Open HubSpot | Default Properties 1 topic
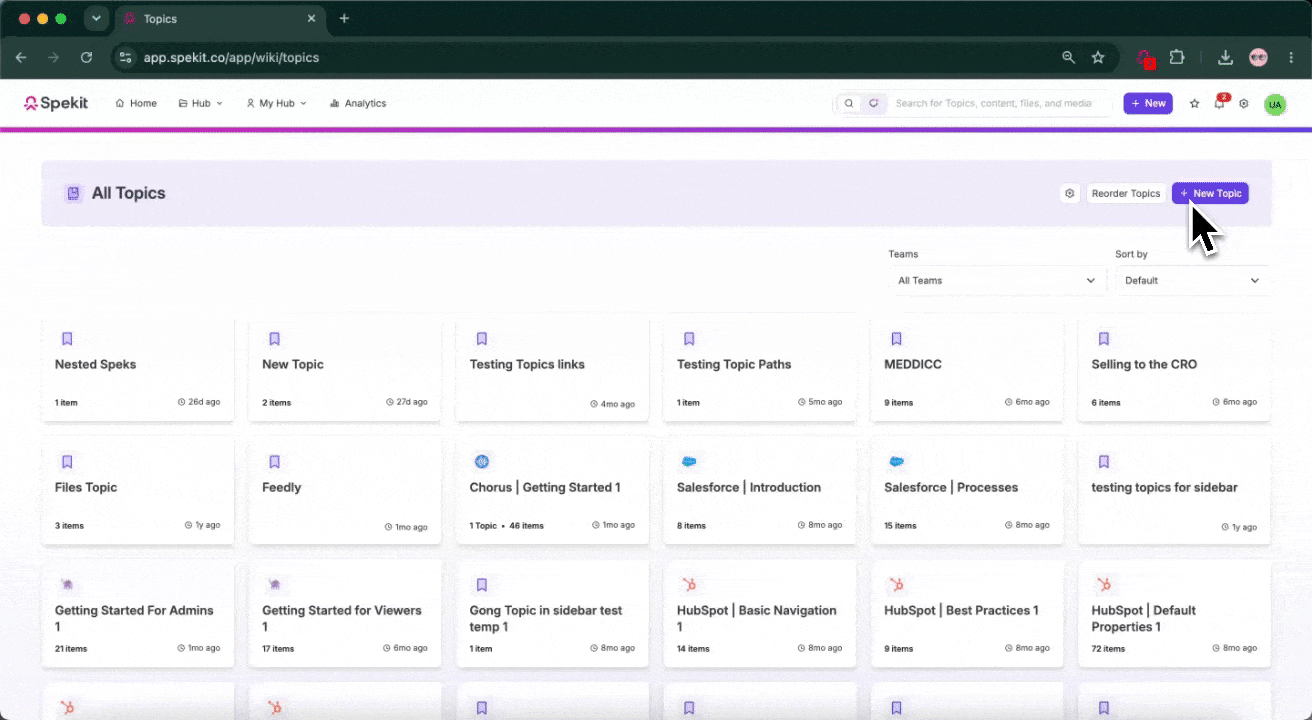The height and width of the screenshot is (720, 1312). [1174, 614]
